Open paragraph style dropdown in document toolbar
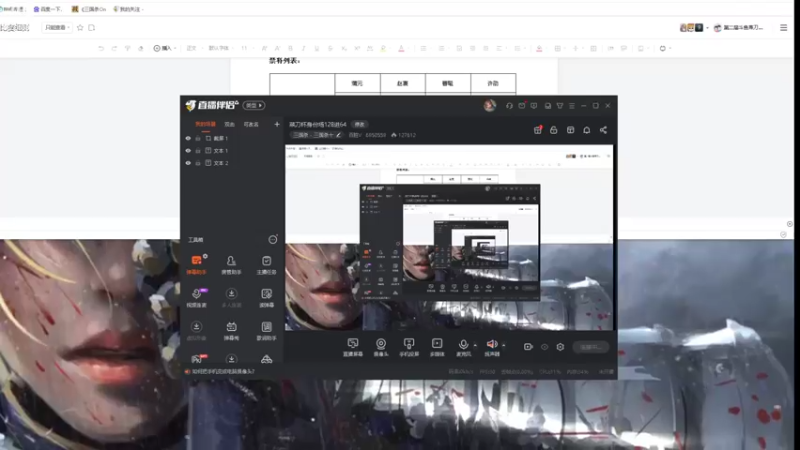The image size is (800, 450). pyautogui.click(x=193, y=48)
